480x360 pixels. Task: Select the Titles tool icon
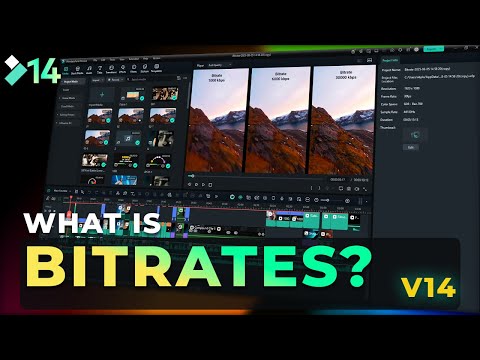99,70
